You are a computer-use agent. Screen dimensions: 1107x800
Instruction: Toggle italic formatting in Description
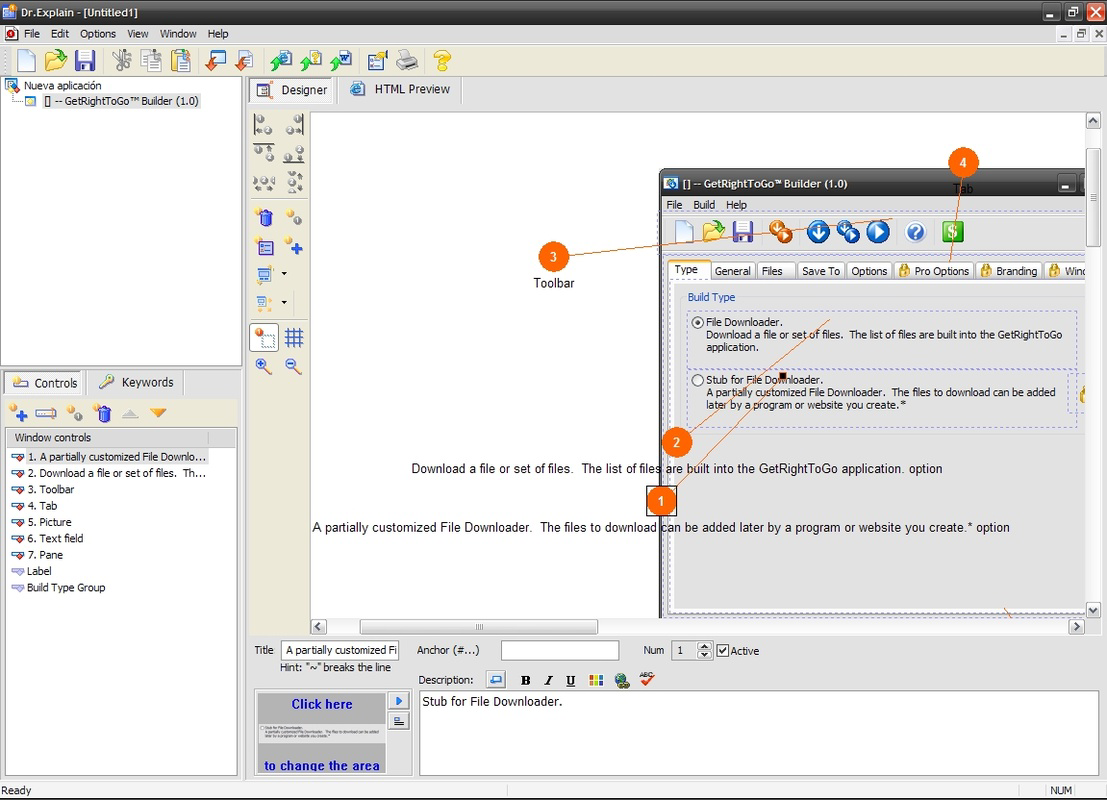[548, 680]
